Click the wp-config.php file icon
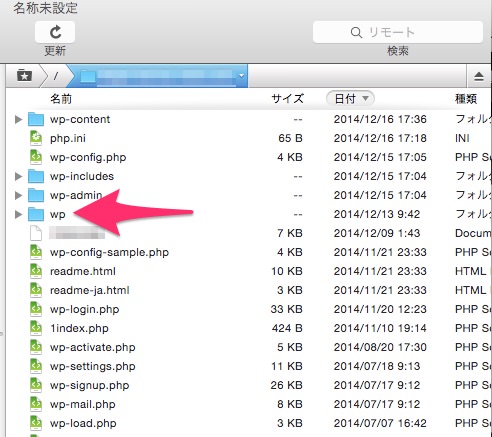 pyautogui.click(x=36, y=157)
